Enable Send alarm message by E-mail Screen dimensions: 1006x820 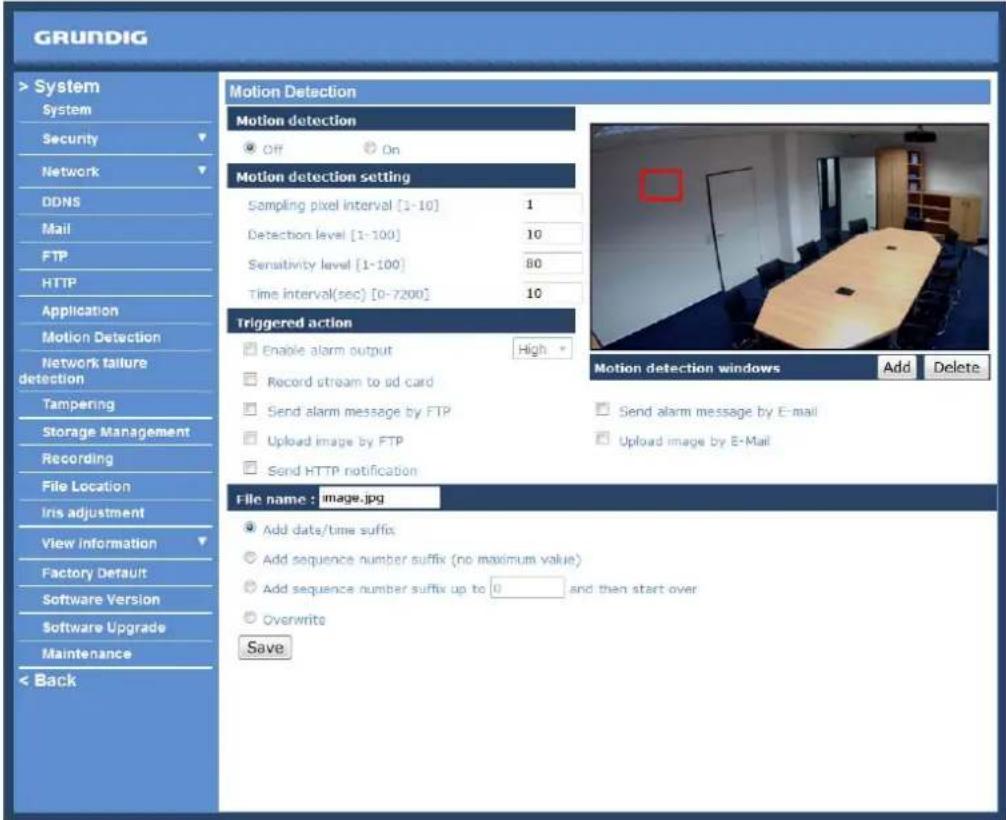click(602, 409)
